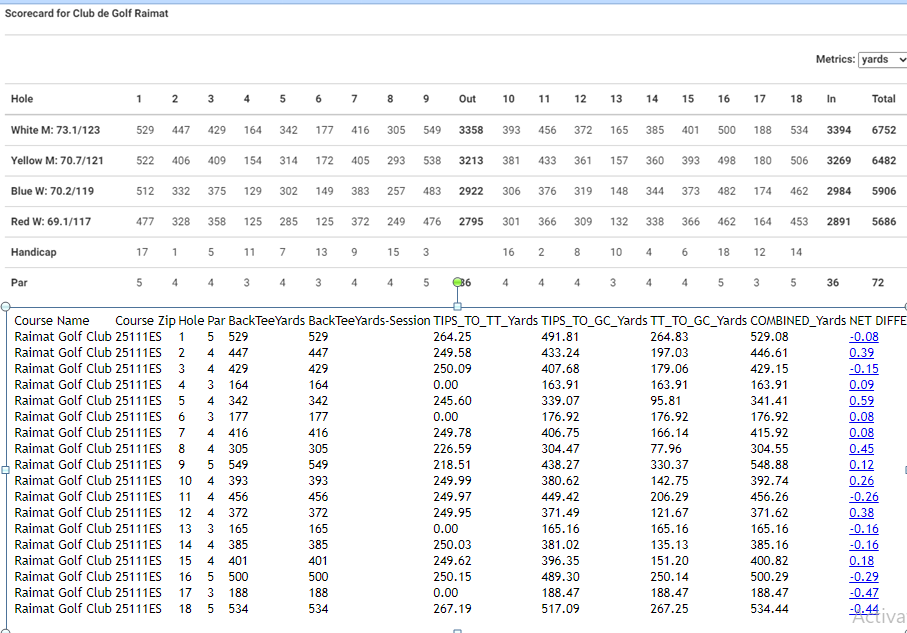
Task: Open the Metrics yards dropdown
Action: coord(883,59)
